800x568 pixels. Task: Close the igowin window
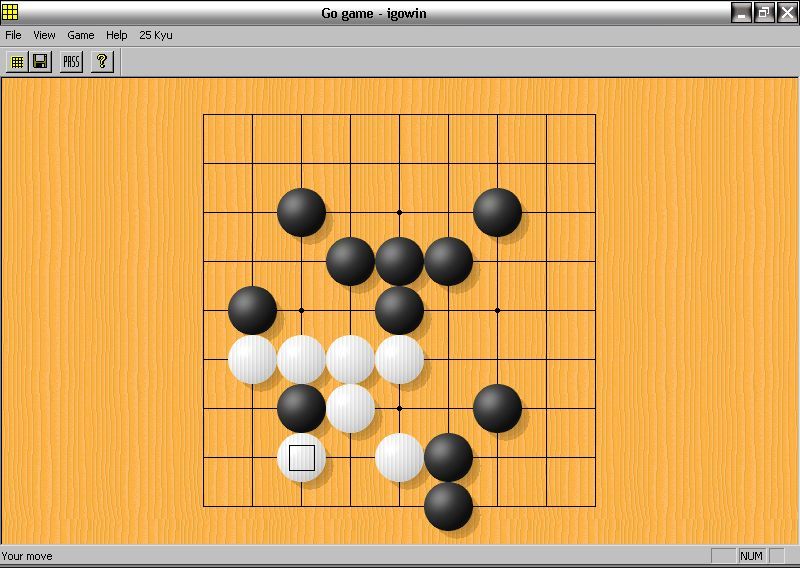pyautogui.click(x=787, y=12)
